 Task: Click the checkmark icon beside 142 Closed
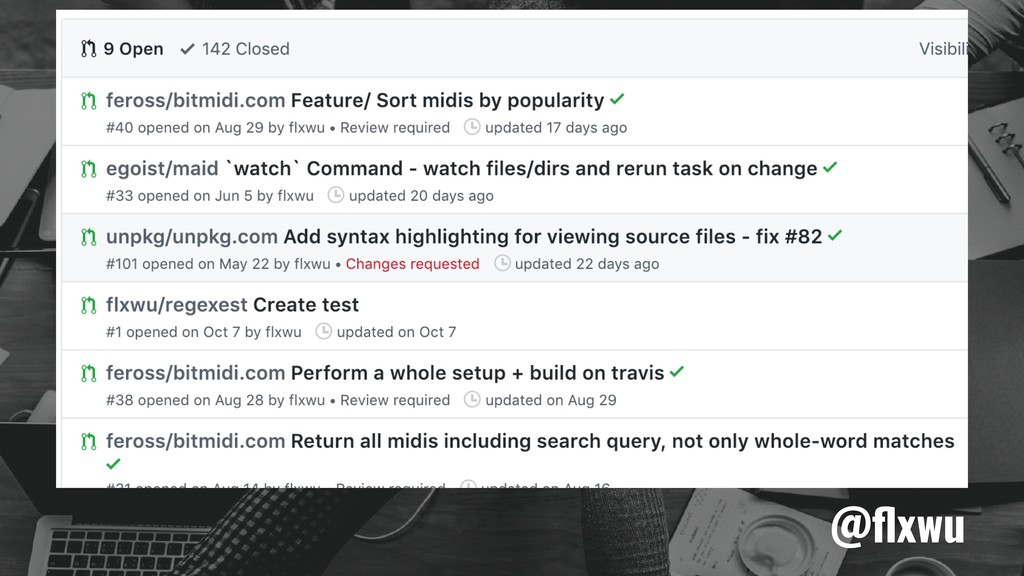point(187,49)
